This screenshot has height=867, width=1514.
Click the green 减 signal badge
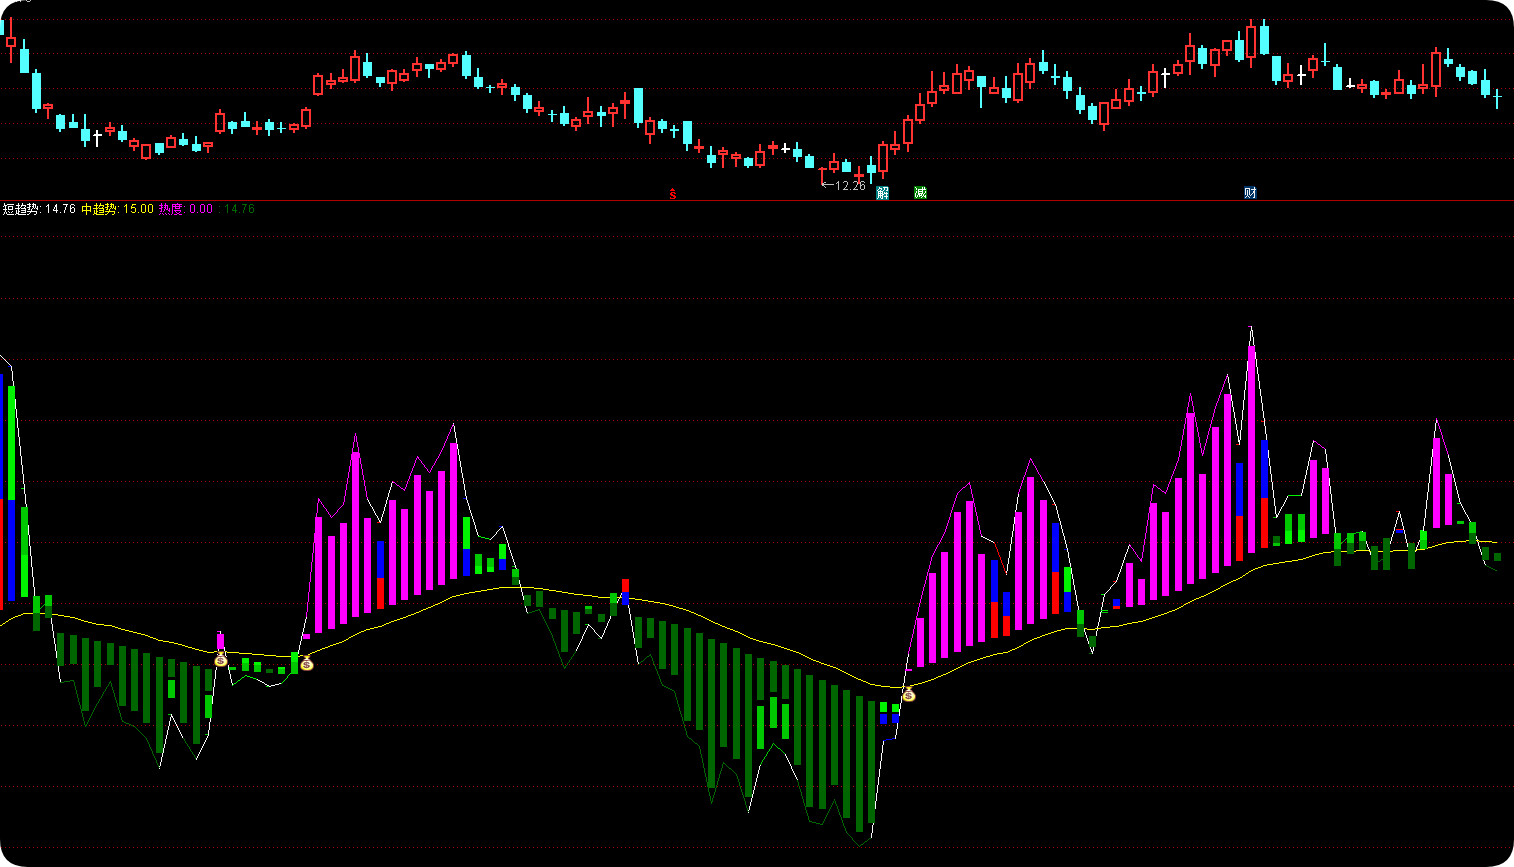point(920,193)
